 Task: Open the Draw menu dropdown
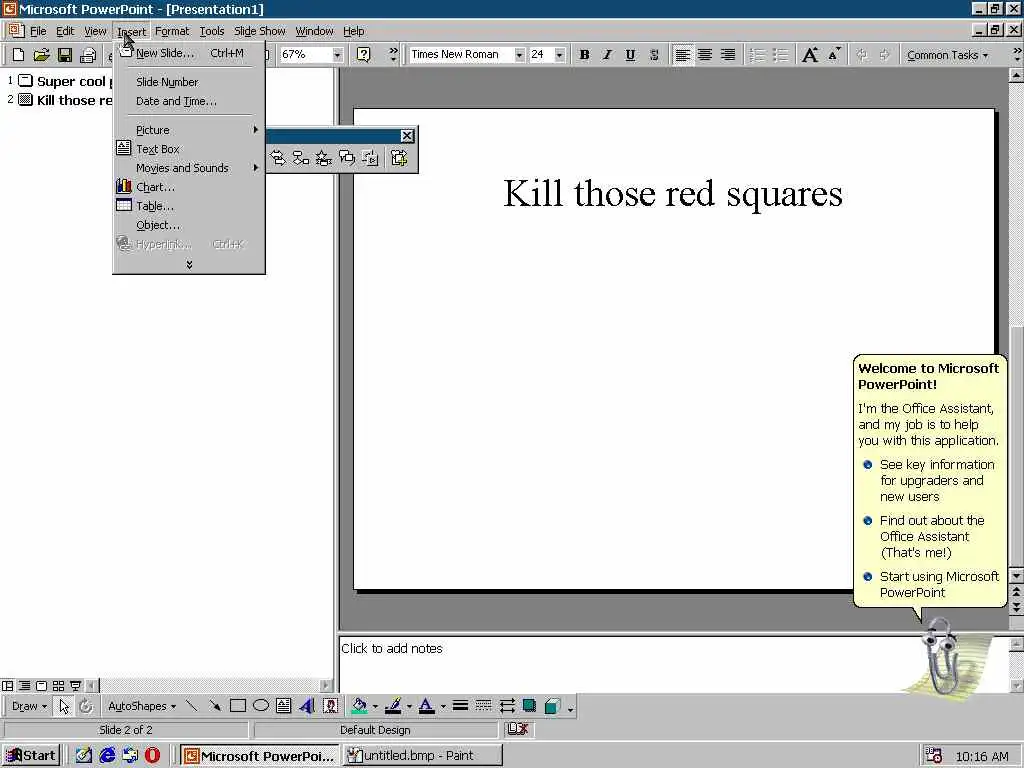pos(29,706)
